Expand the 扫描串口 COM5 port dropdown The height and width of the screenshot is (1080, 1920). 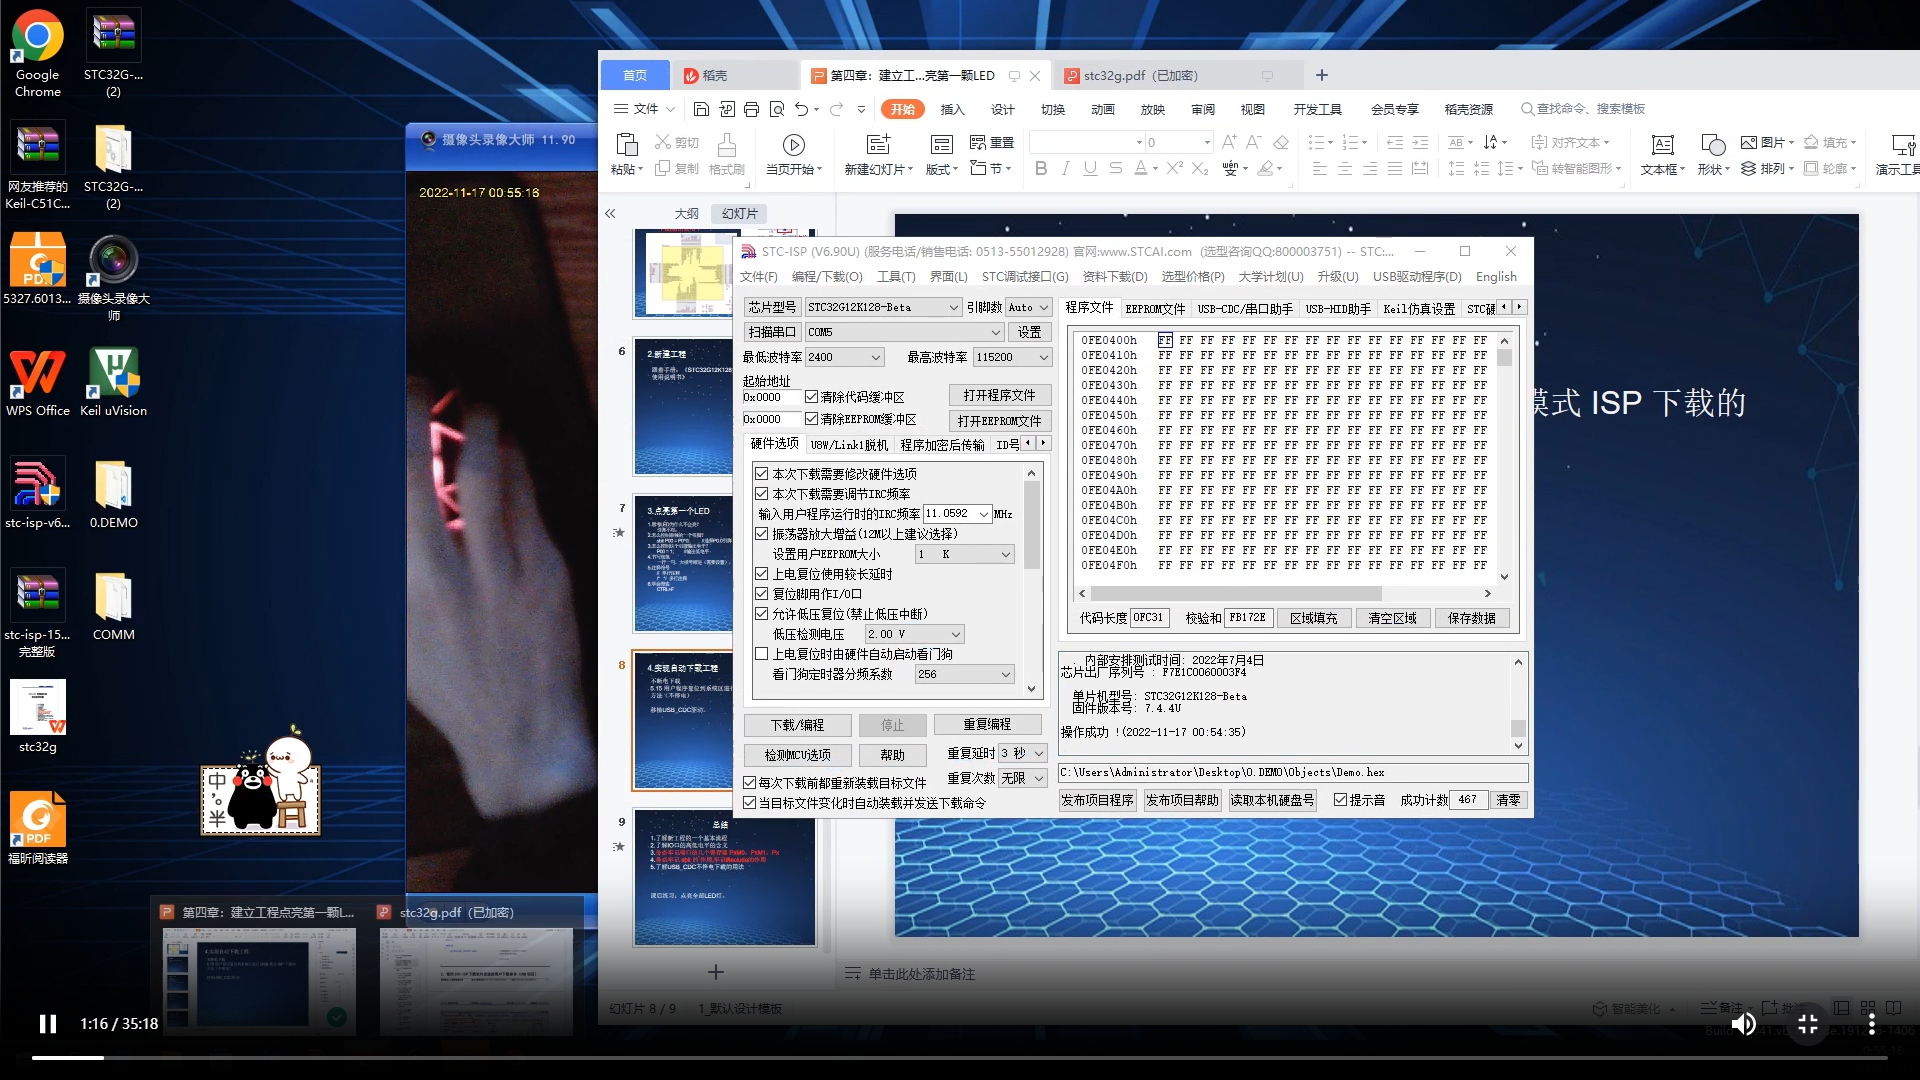(x=995, y=332)
